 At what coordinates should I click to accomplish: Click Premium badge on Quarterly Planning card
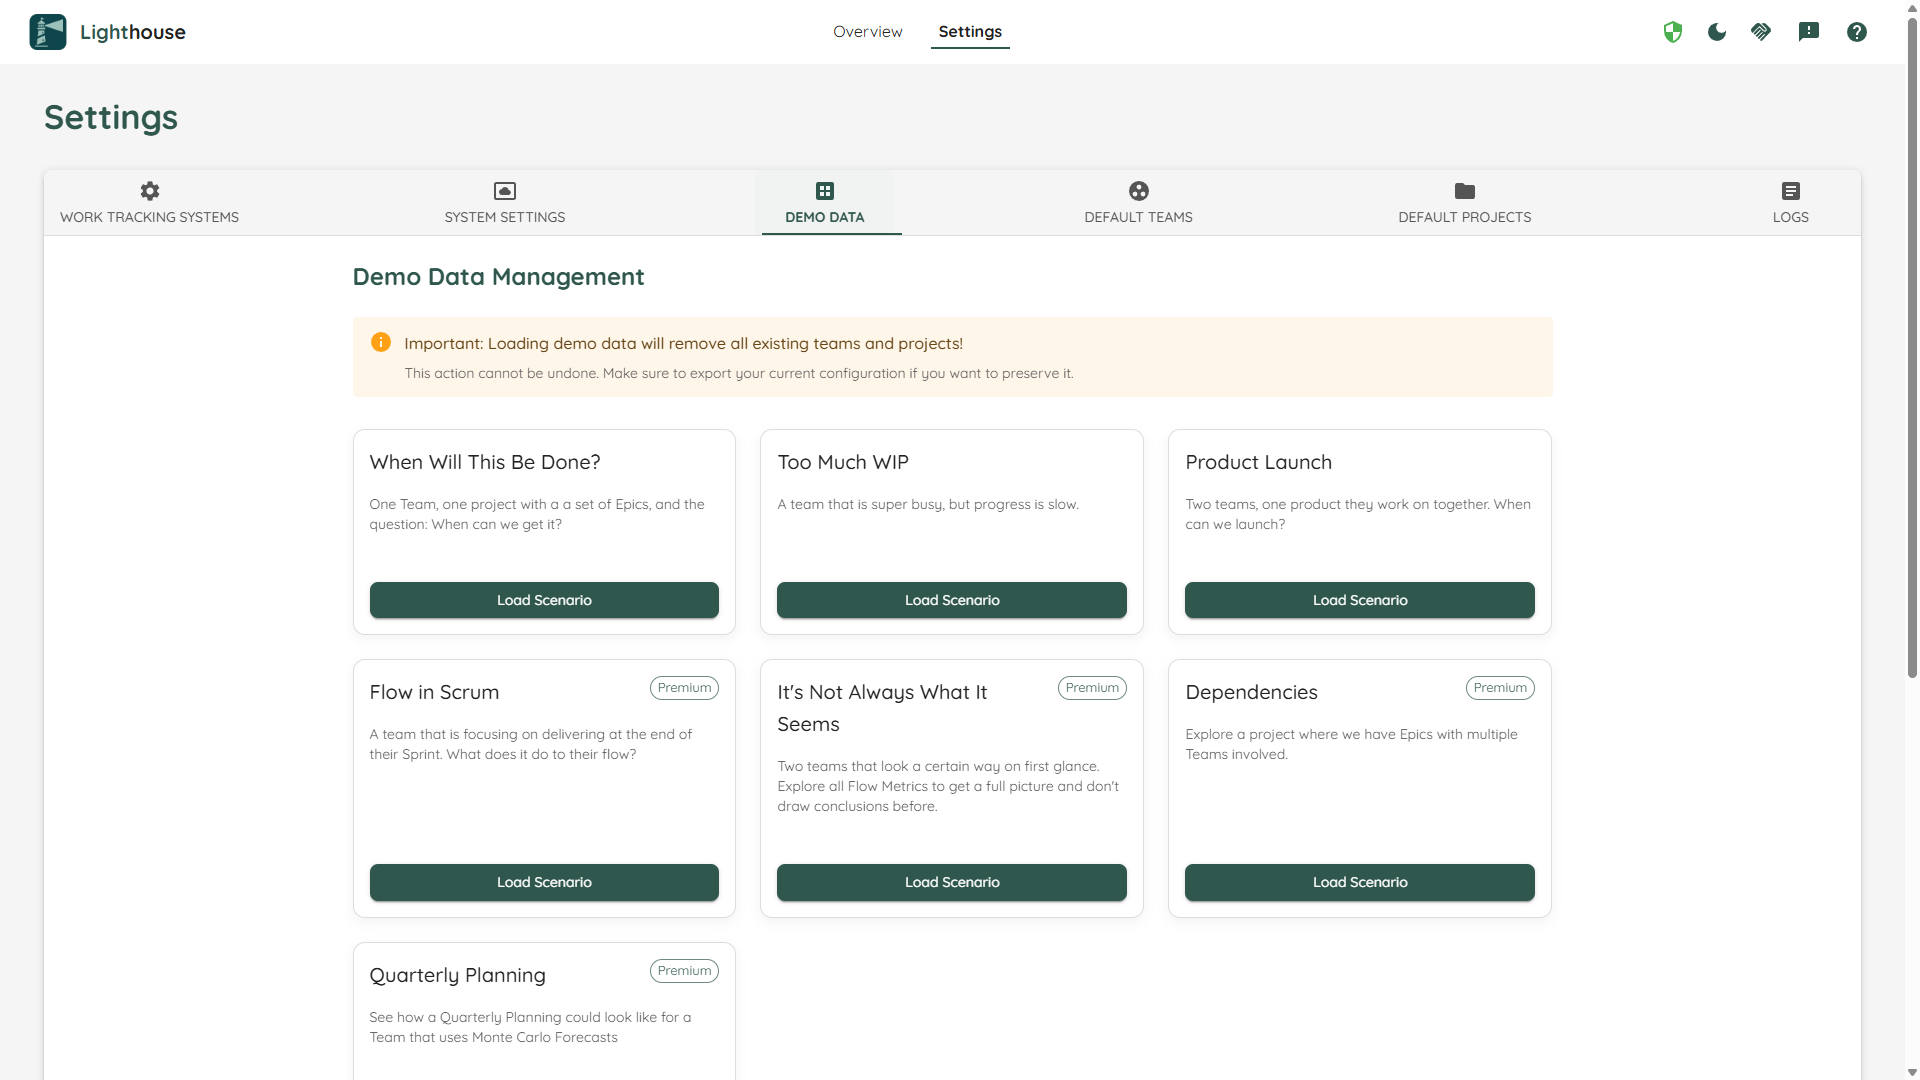click(x=684, y=971)
